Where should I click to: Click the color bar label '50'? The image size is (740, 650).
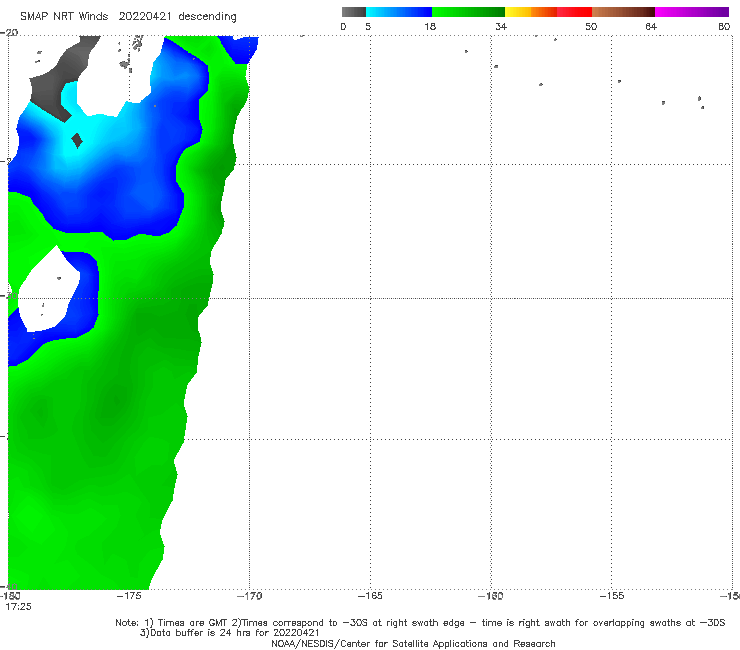591,26
